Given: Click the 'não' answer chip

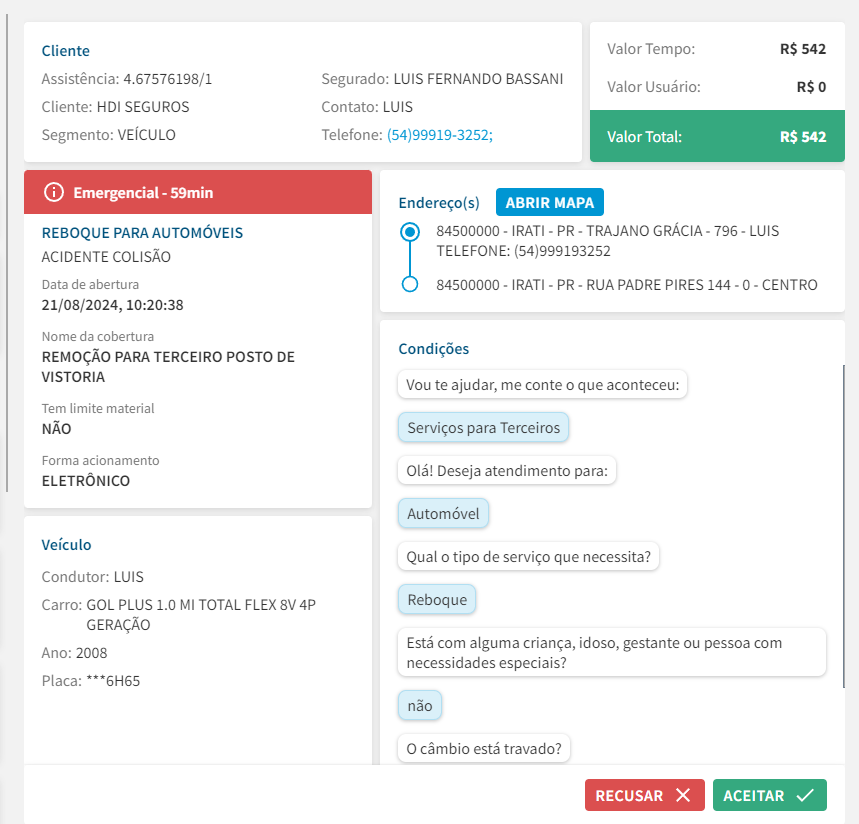Looking at the screenshot, I should click(x=420, y=706).
